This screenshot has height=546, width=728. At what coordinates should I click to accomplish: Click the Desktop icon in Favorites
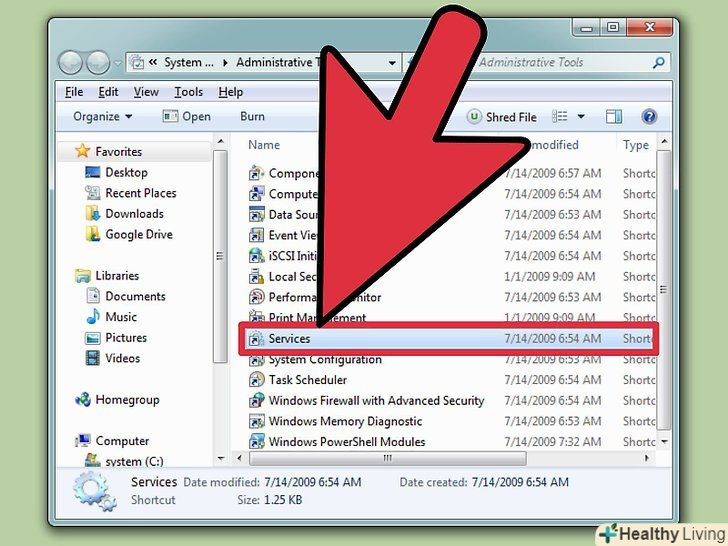point(92,172)
